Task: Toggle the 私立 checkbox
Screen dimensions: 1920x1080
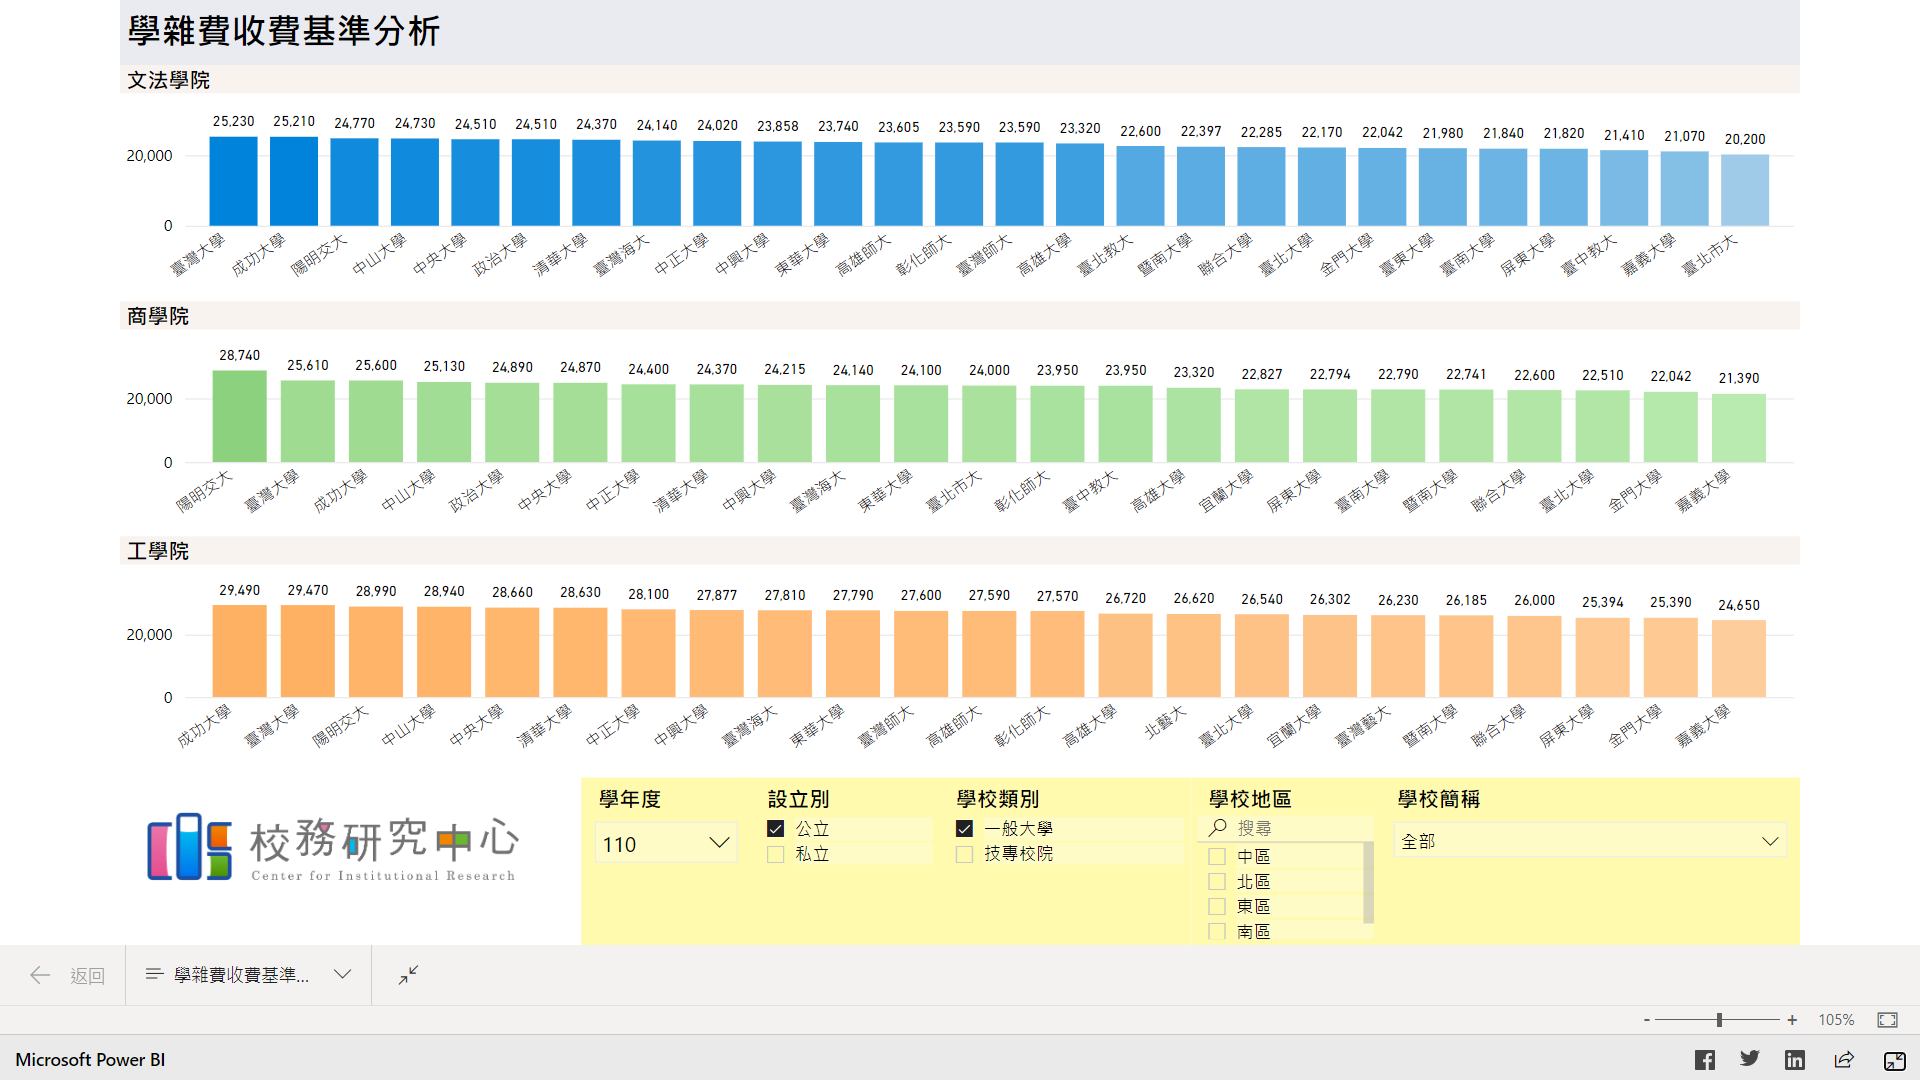Action: click(775, 854)
